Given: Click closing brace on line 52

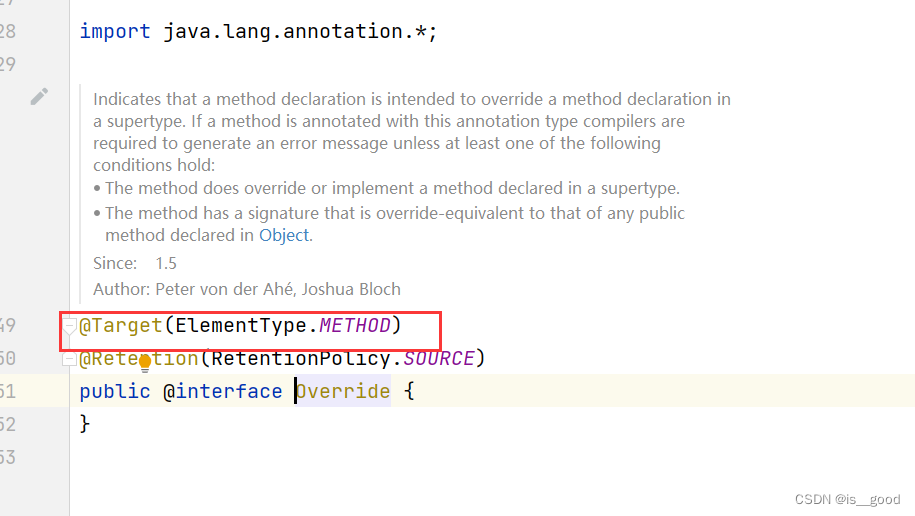Looking at the screenshot, I should [x=85, y=424].
